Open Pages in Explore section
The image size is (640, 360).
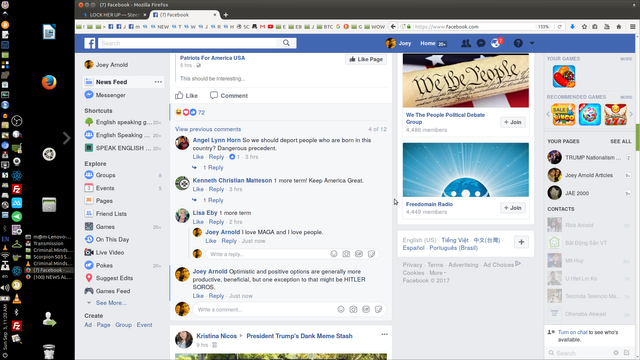[x=104, y=201]
